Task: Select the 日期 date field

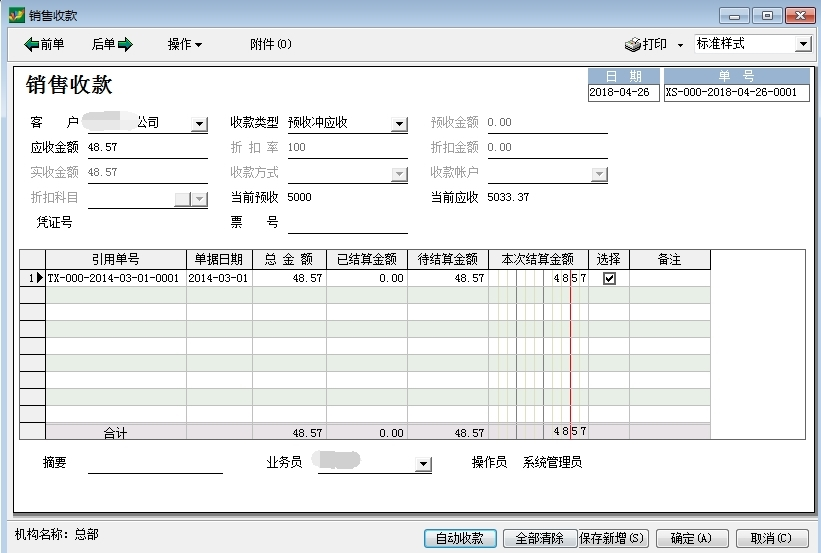Action: 624,92
